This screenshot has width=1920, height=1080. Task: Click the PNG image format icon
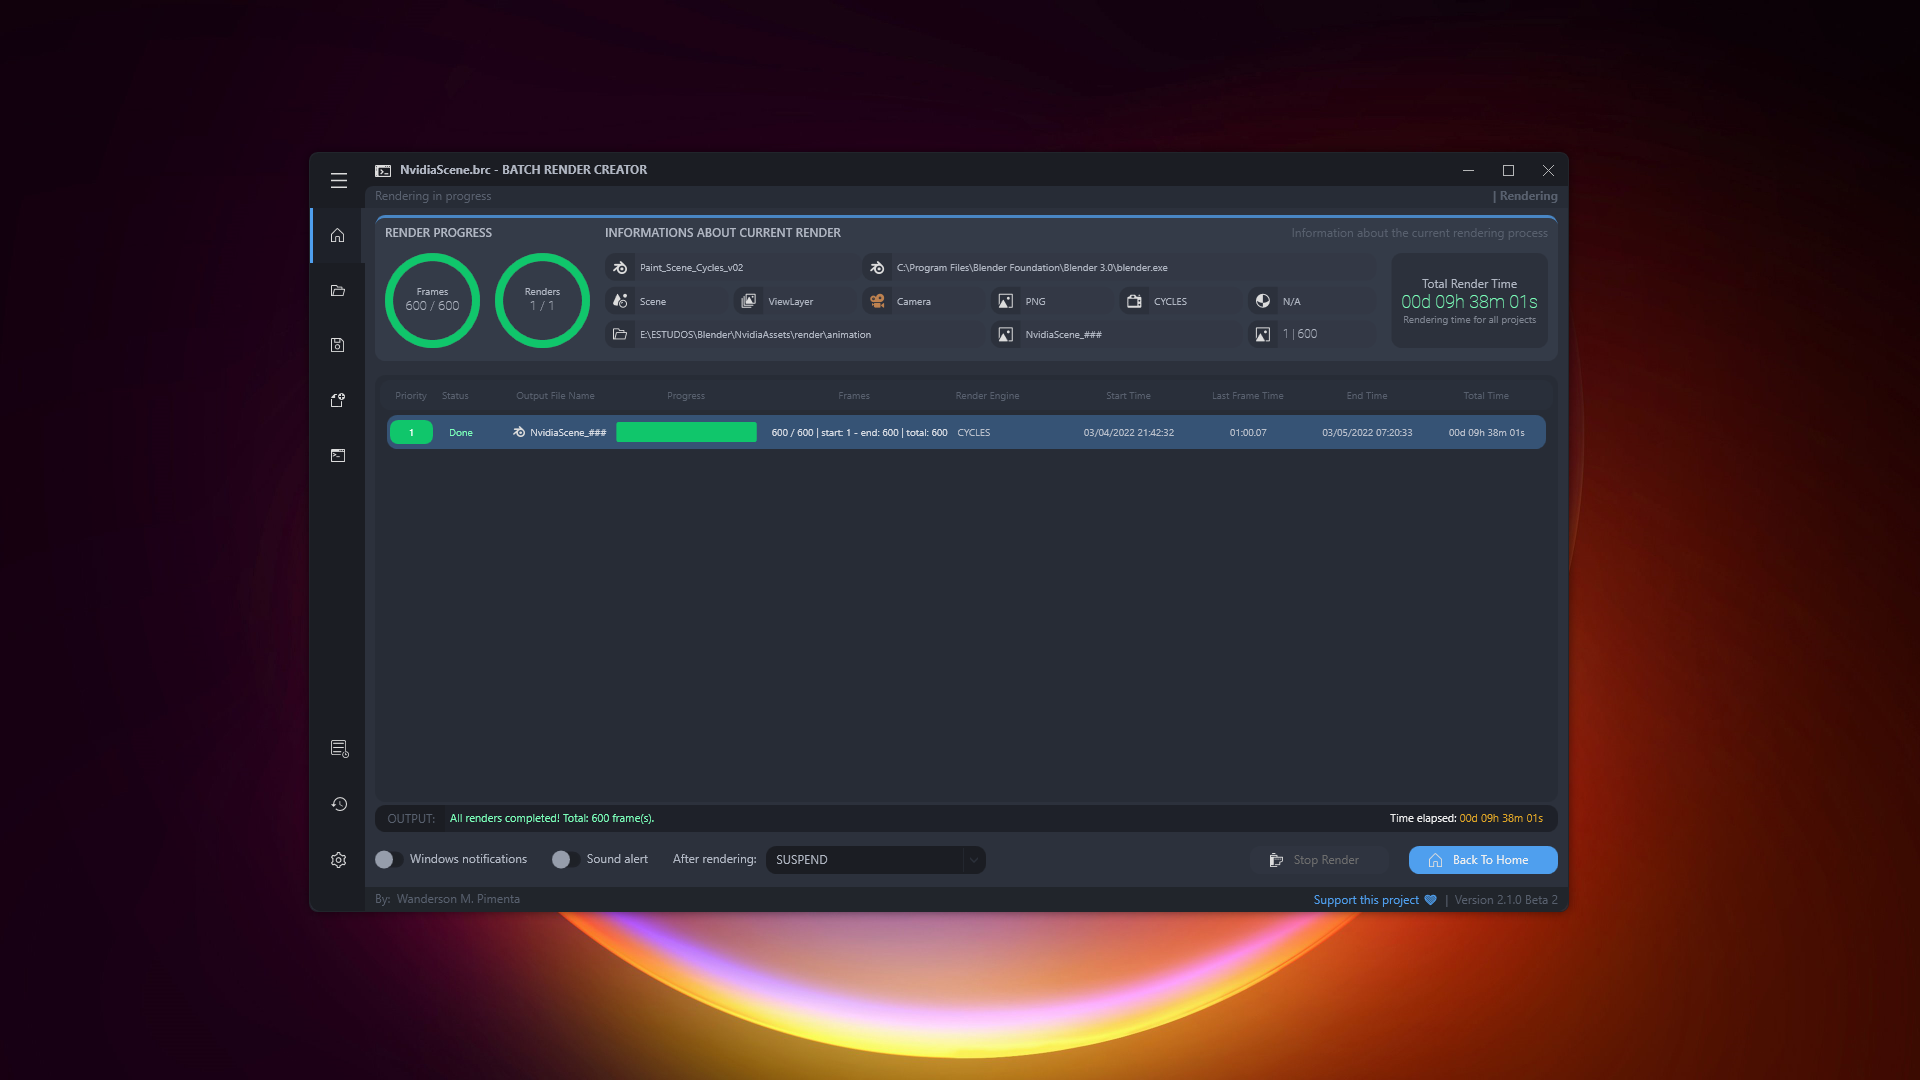coord(1006,301)
